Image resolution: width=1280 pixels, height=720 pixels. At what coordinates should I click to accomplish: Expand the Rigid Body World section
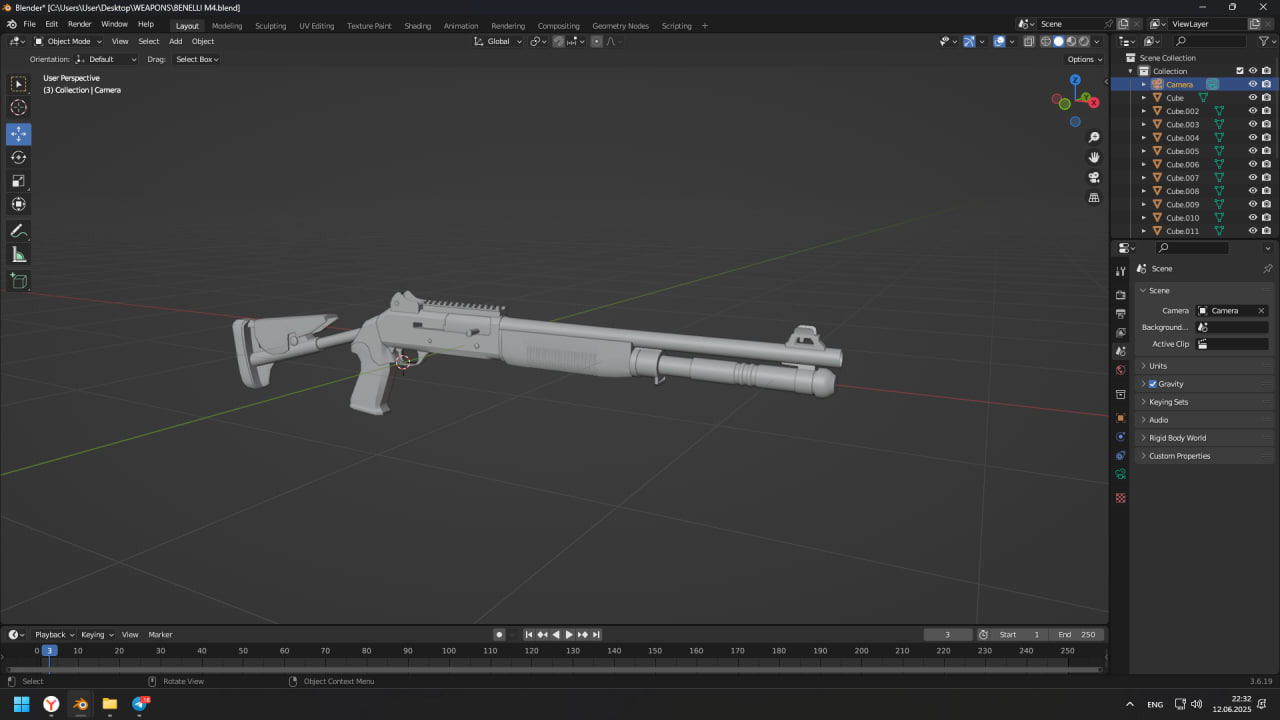[x=1177, y=438]
